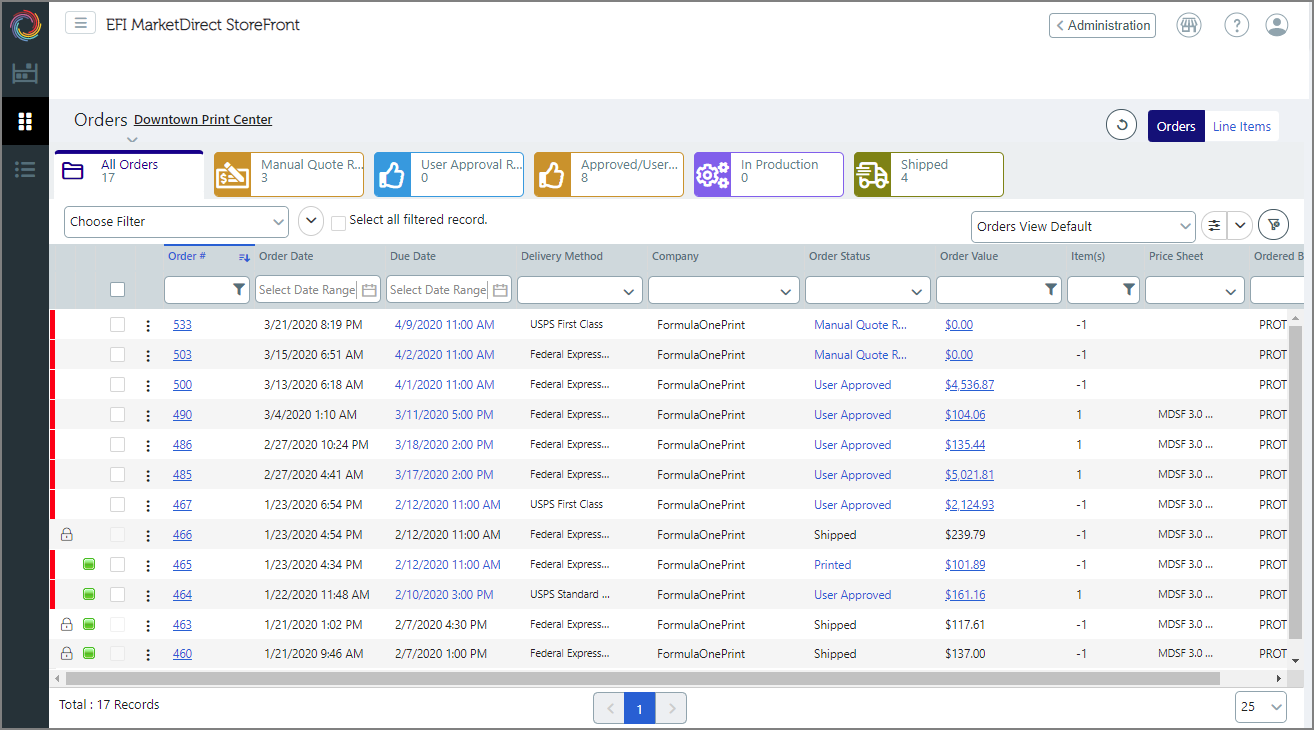
Task: Click the Item(s) filter funnel icon
Action: click(x=1129, y=290)
